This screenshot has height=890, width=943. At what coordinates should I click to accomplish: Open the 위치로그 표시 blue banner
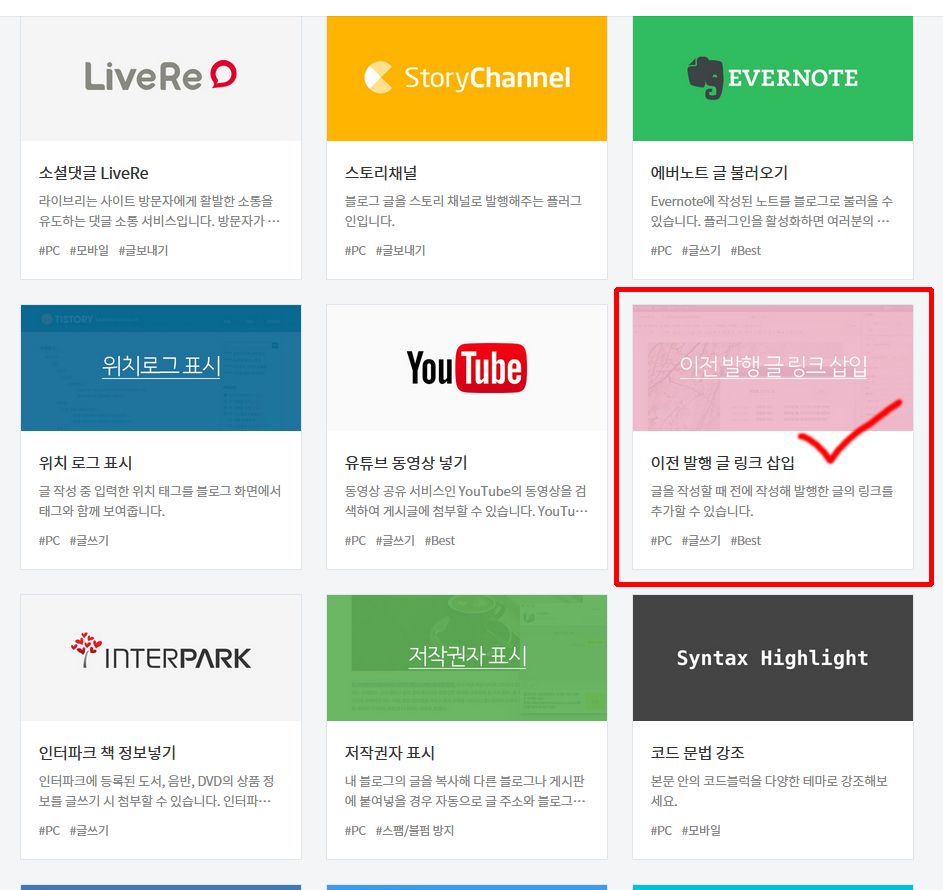pos(161,367)
